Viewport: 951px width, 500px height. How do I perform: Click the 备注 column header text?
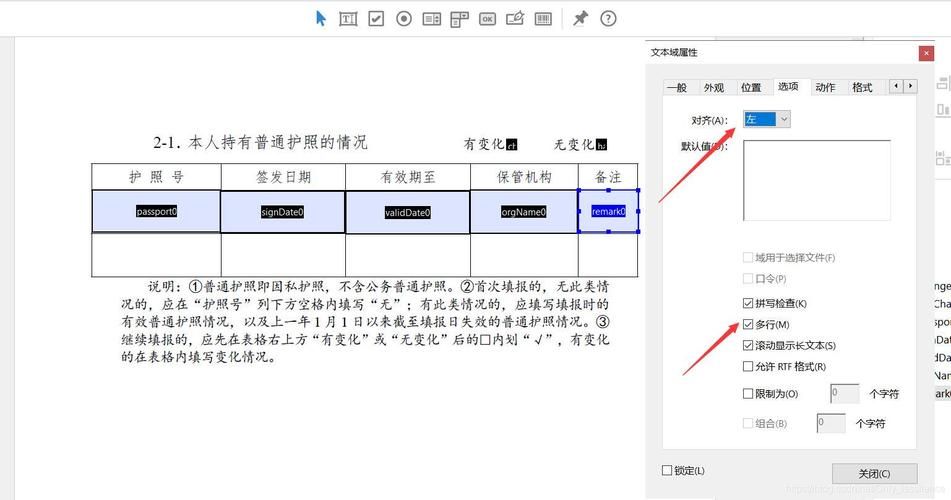point(608,177)
